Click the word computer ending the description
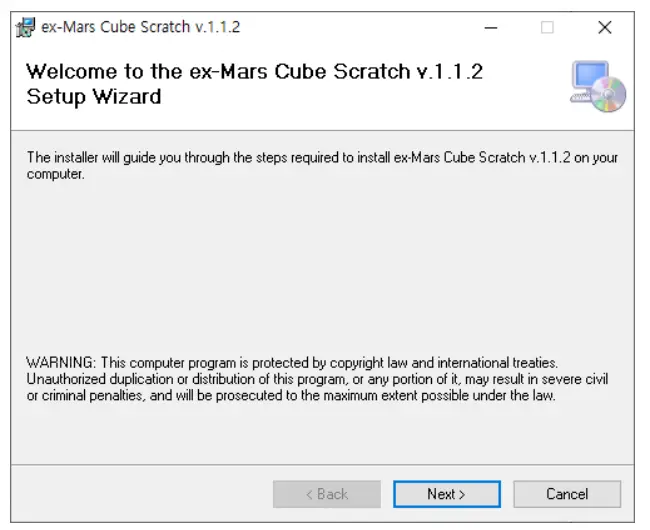The width and height of the screenshot is (650, 530). pos(55,174)
